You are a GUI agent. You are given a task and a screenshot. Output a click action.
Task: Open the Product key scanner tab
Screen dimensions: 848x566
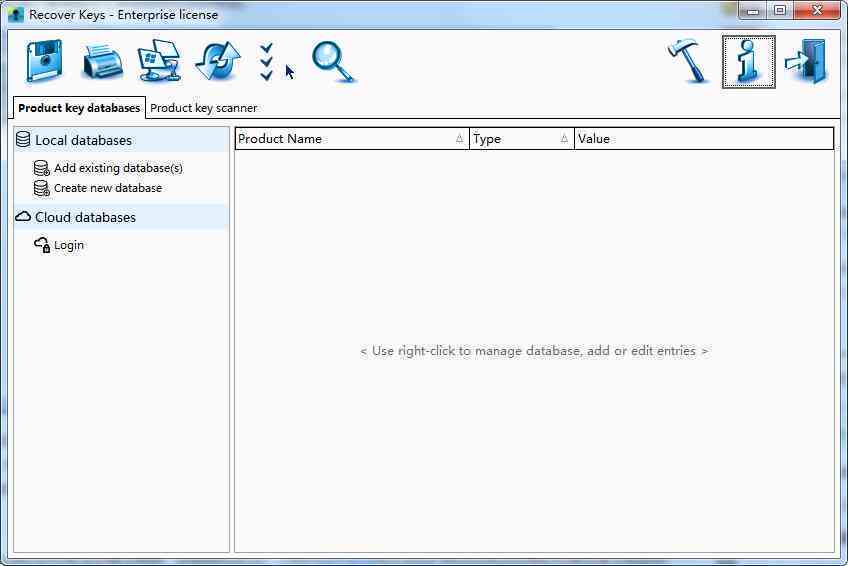(x=203, y=108)
